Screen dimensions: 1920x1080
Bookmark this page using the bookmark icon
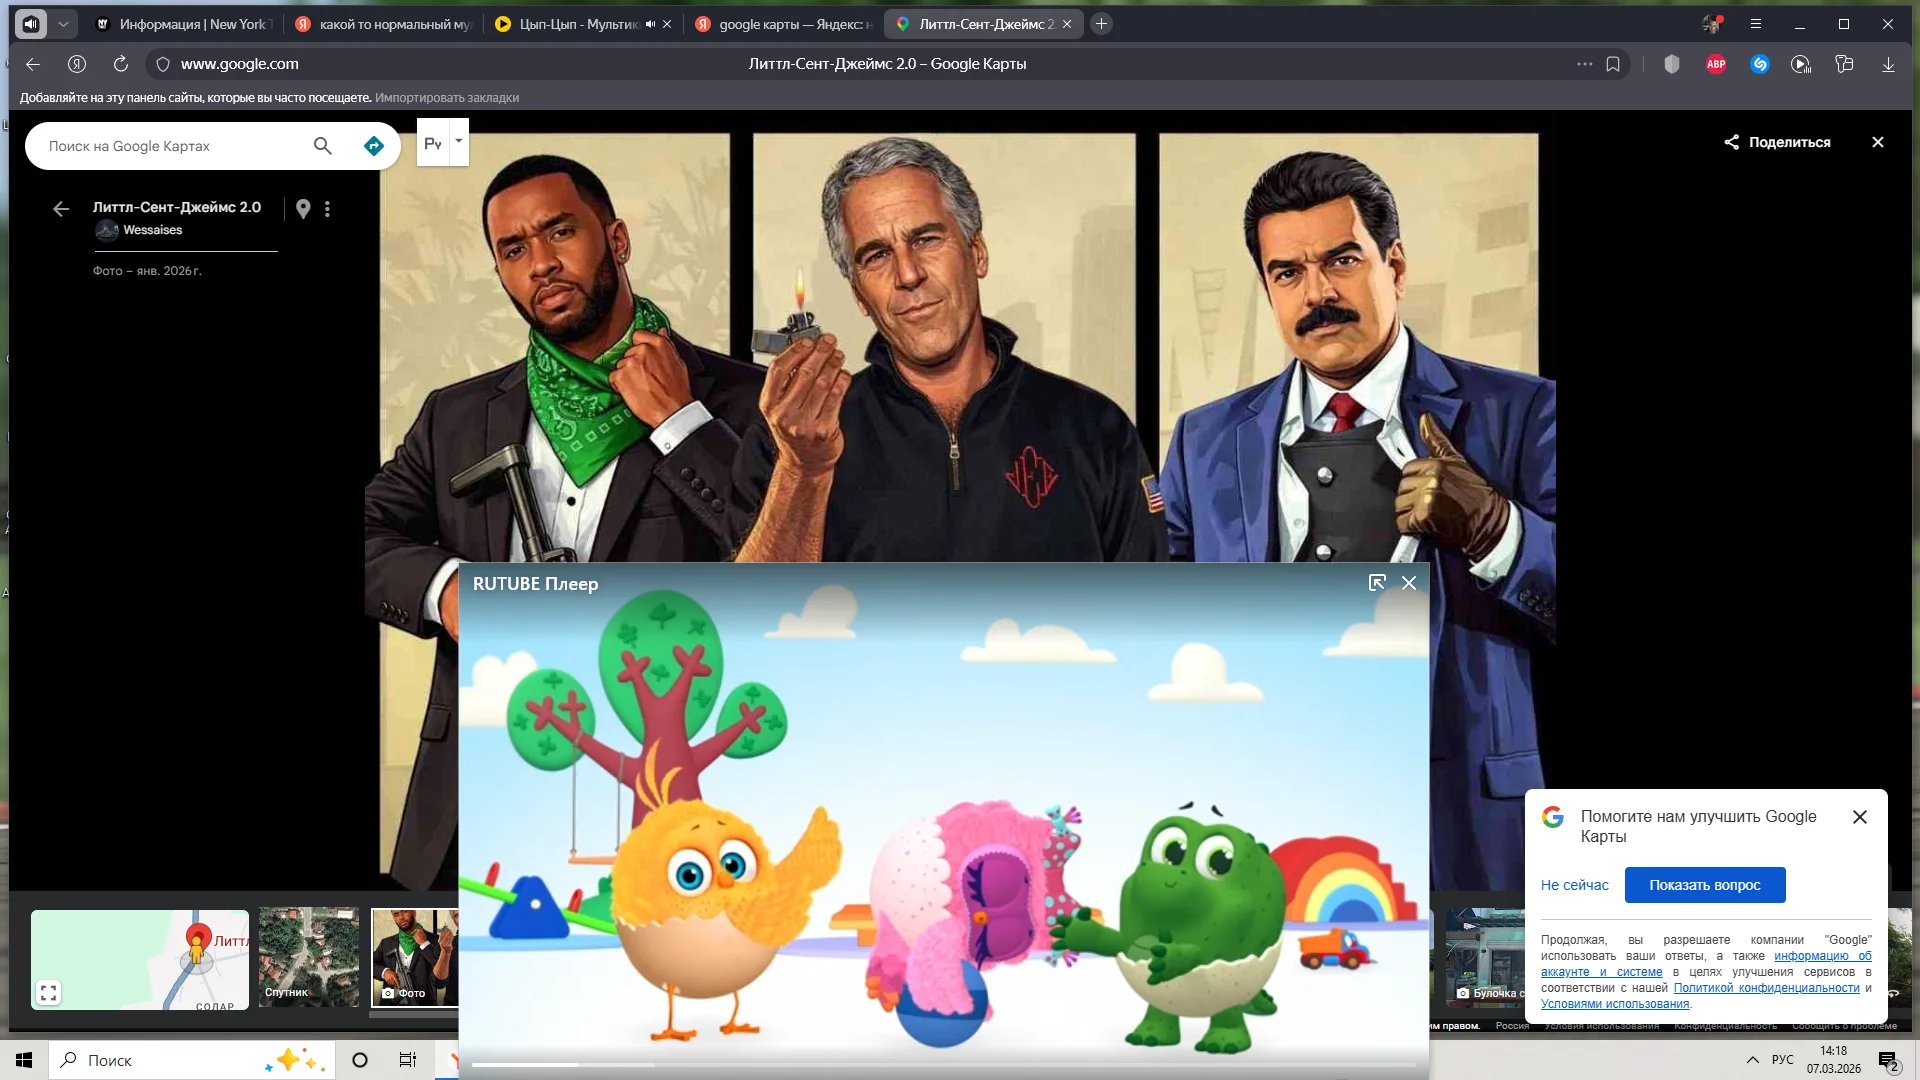click(x=1613, y=64)
